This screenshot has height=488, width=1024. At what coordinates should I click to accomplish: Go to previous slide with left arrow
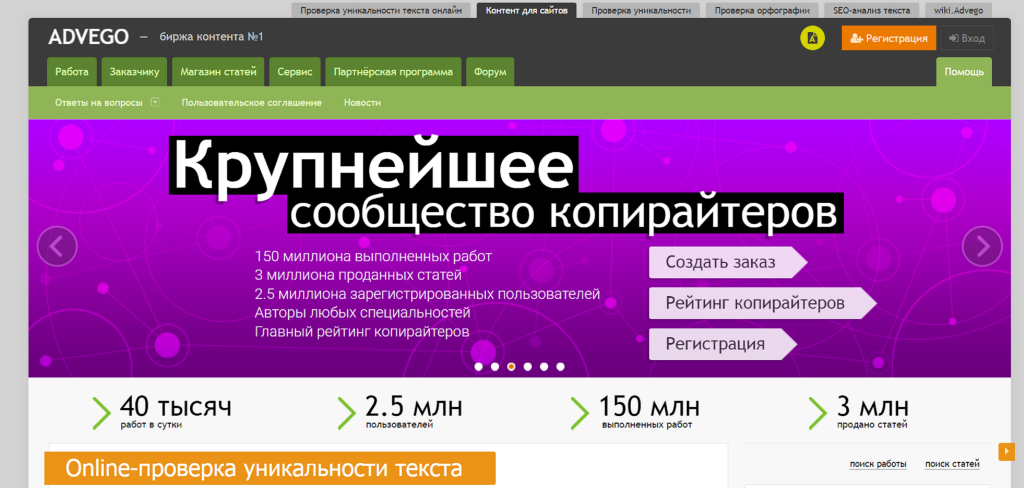tap(57, 246)
